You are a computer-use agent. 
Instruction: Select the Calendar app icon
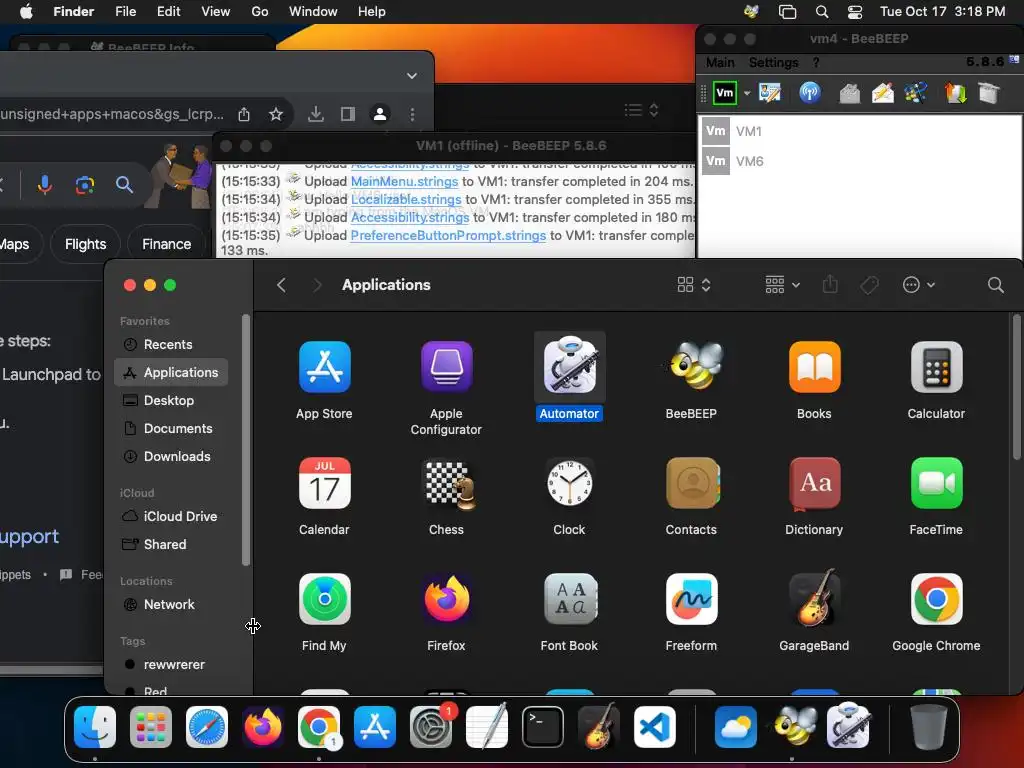point(325,483)
